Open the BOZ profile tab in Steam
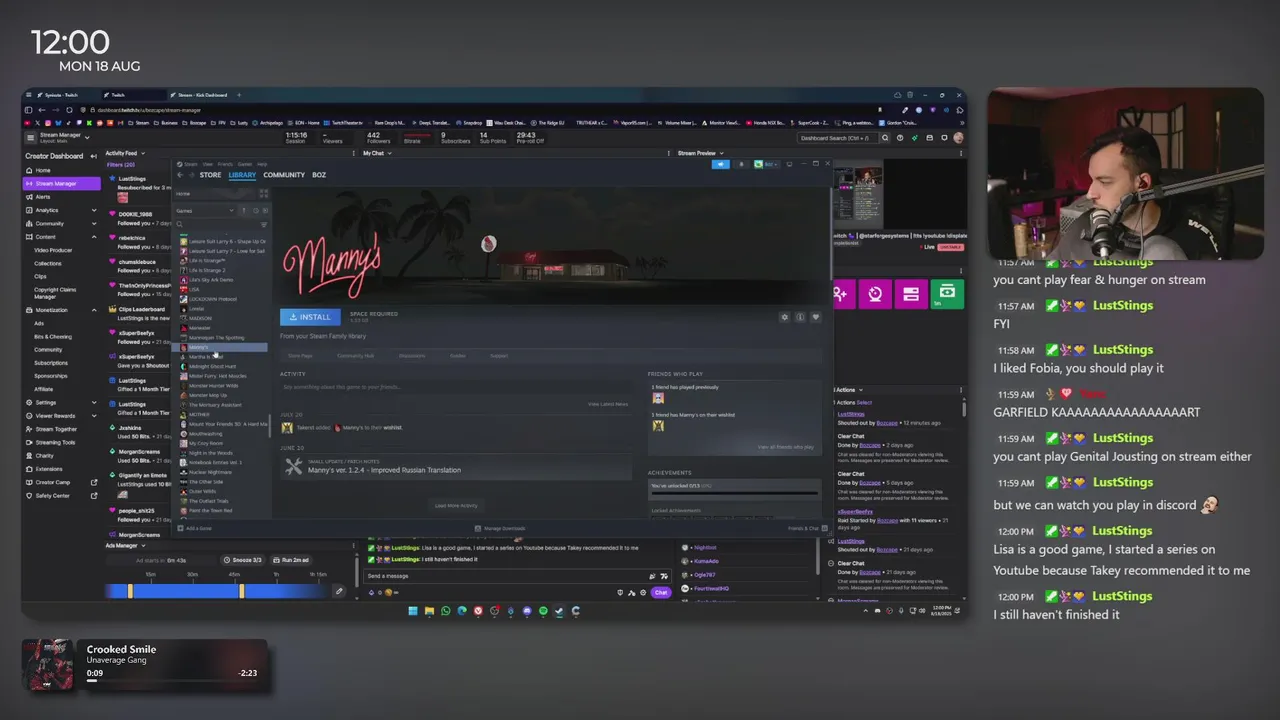The height and width of the screenshot is (720, 1280). [319, 175]
